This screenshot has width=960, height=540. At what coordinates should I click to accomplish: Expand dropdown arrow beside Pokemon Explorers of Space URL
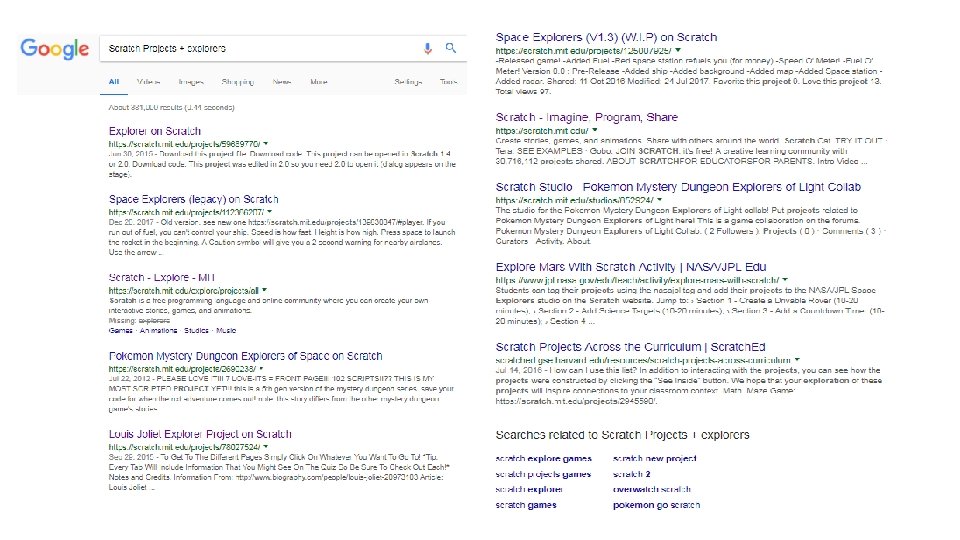pyautogui.click(x=261, y=369)
